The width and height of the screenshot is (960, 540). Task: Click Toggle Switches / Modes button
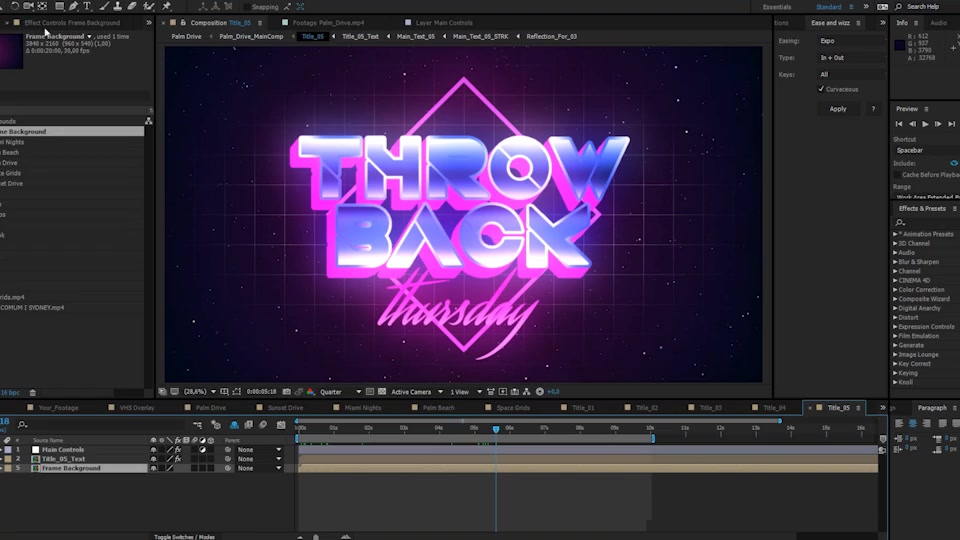click(x=184, y=537)
